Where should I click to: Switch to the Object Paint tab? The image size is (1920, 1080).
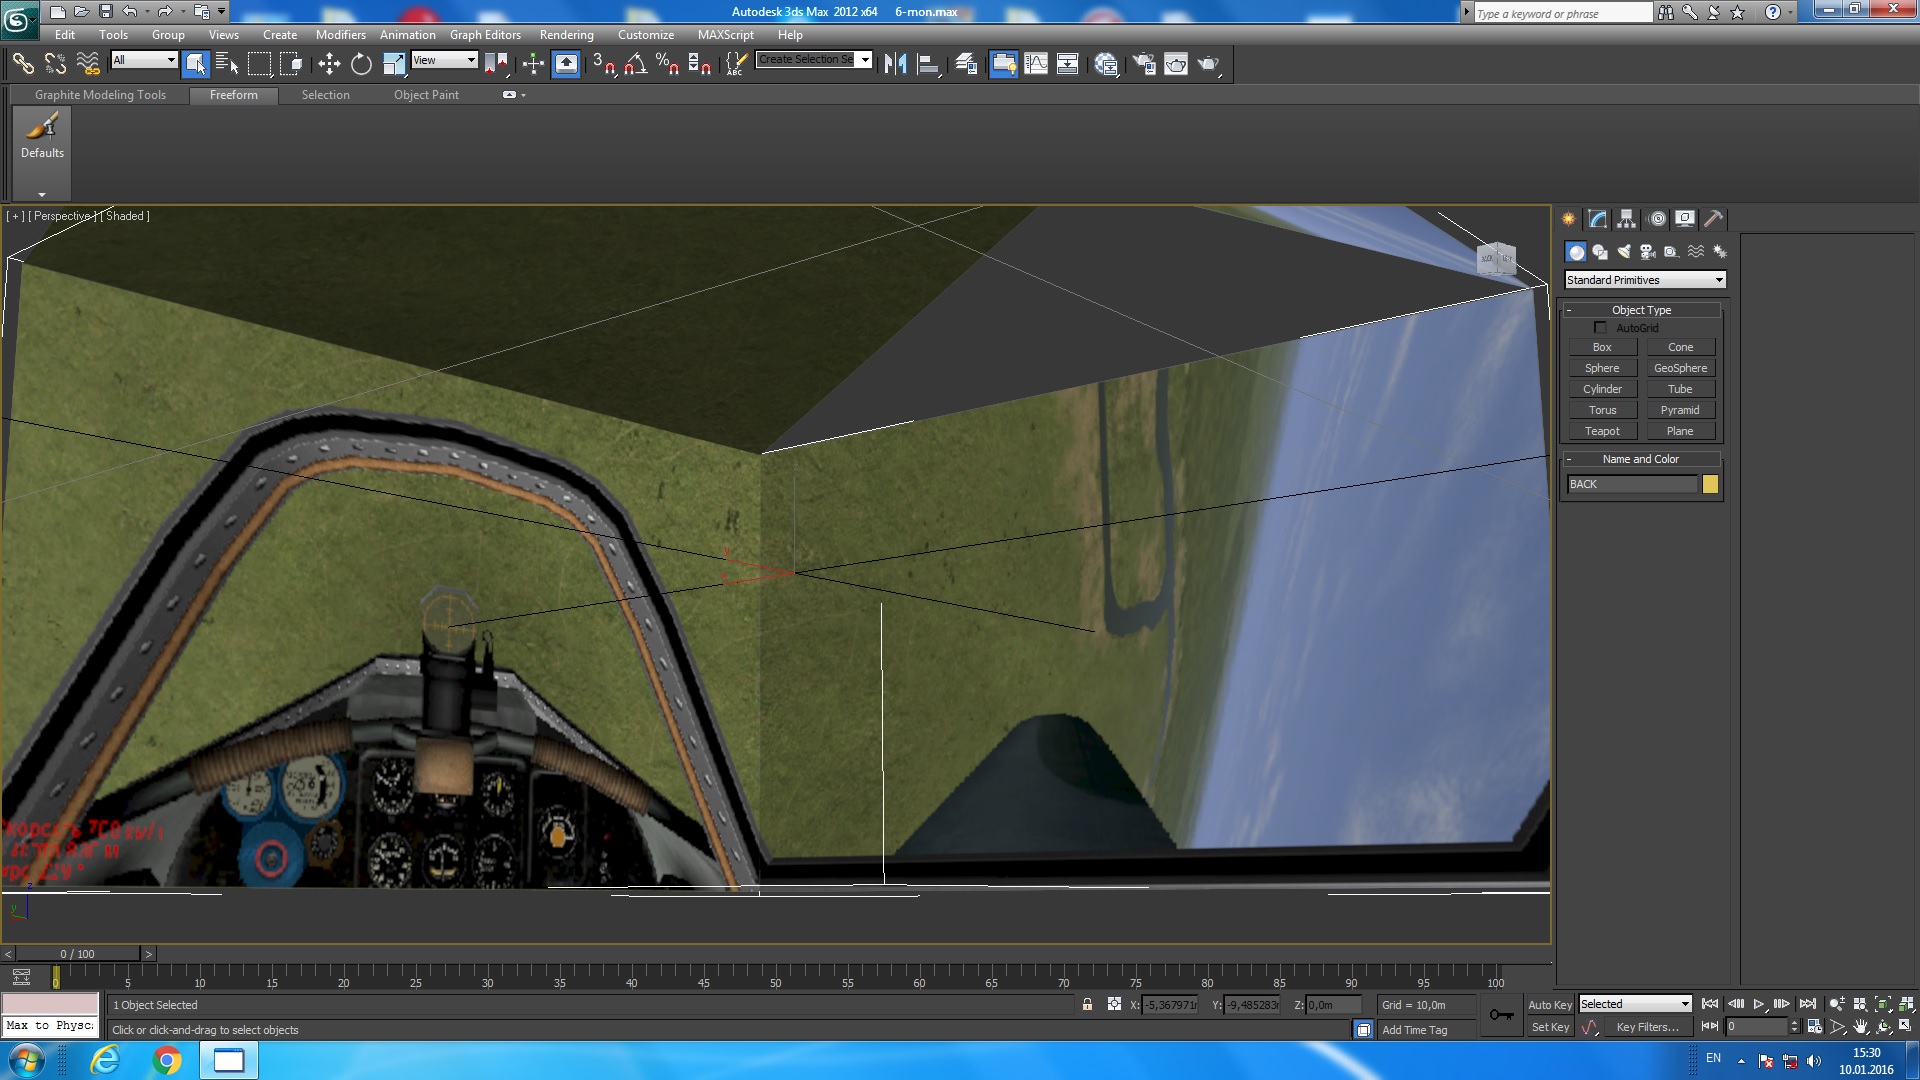point(426,95)
